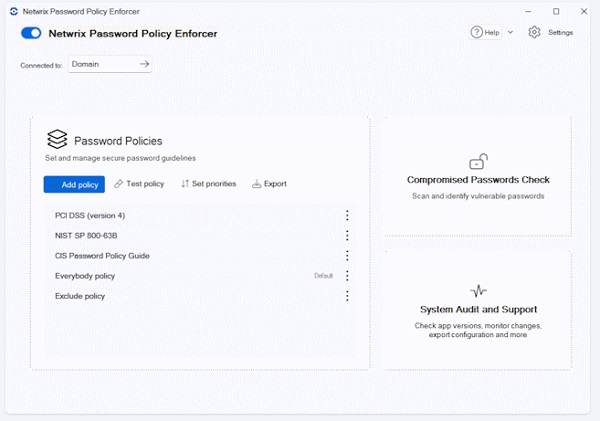Click Set priorities sort icon
The image size is (600, 421).
coord(185,184)
